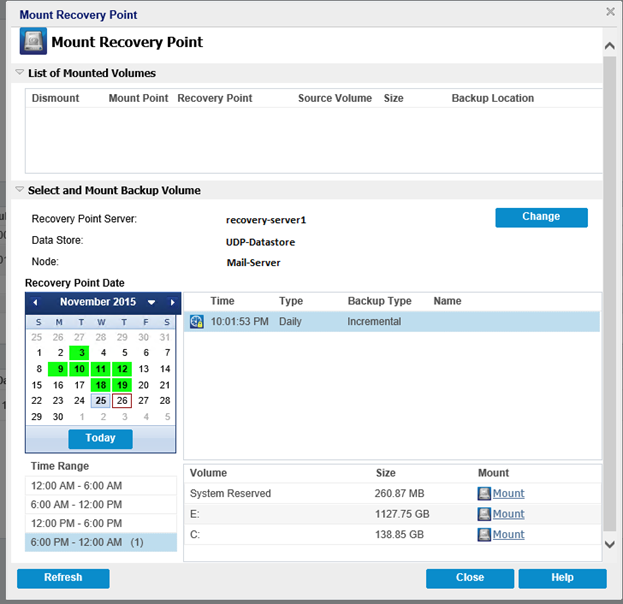Image resolution: width=623 pixels, height=604 pixels.
Task: Click the Change button for recovery server
Action: (x=541, y=217)
